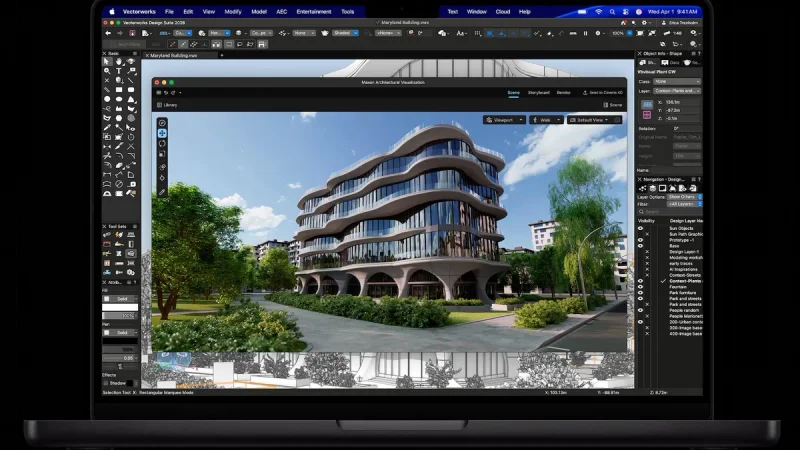Open the Data tab in Object Info
Screen dimensions: 800x450
click(x=670, y=63)
